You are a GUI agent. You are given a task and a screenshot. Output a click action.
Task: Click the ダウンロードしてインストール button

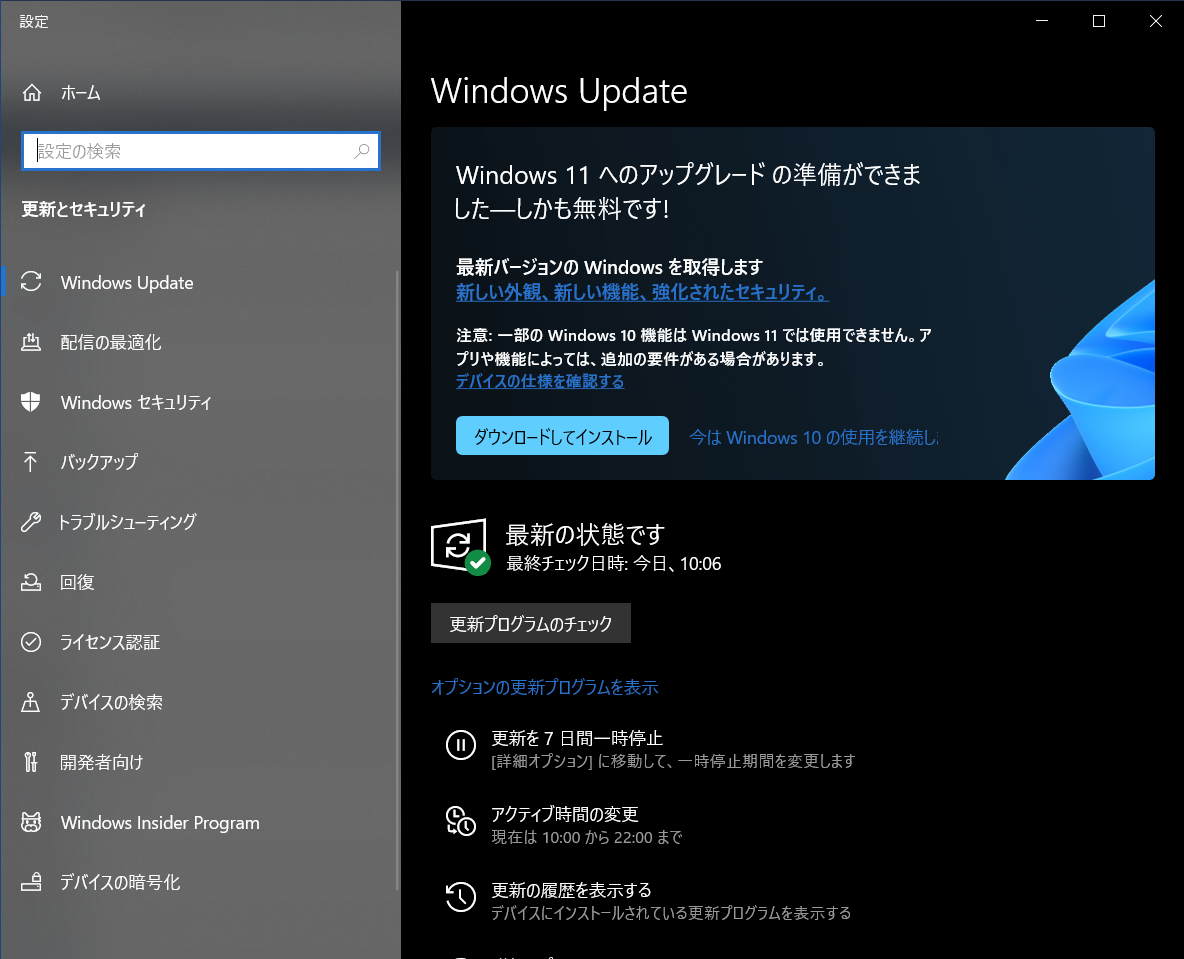point(563,436)
